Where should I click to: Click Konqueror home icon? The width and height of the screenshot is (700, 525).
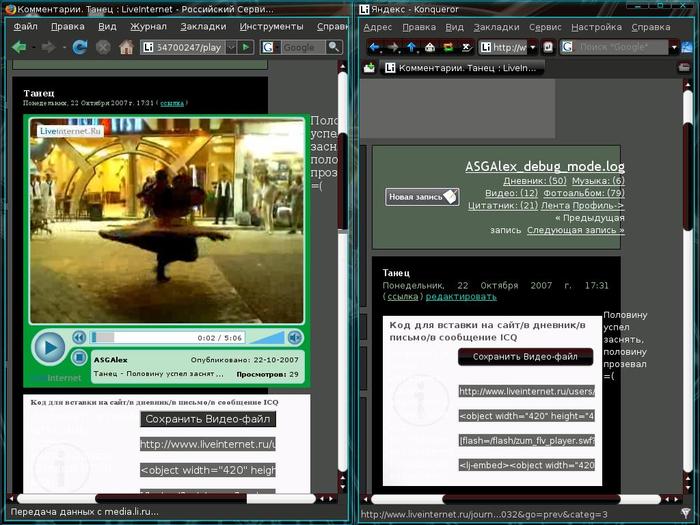[429, 47]
